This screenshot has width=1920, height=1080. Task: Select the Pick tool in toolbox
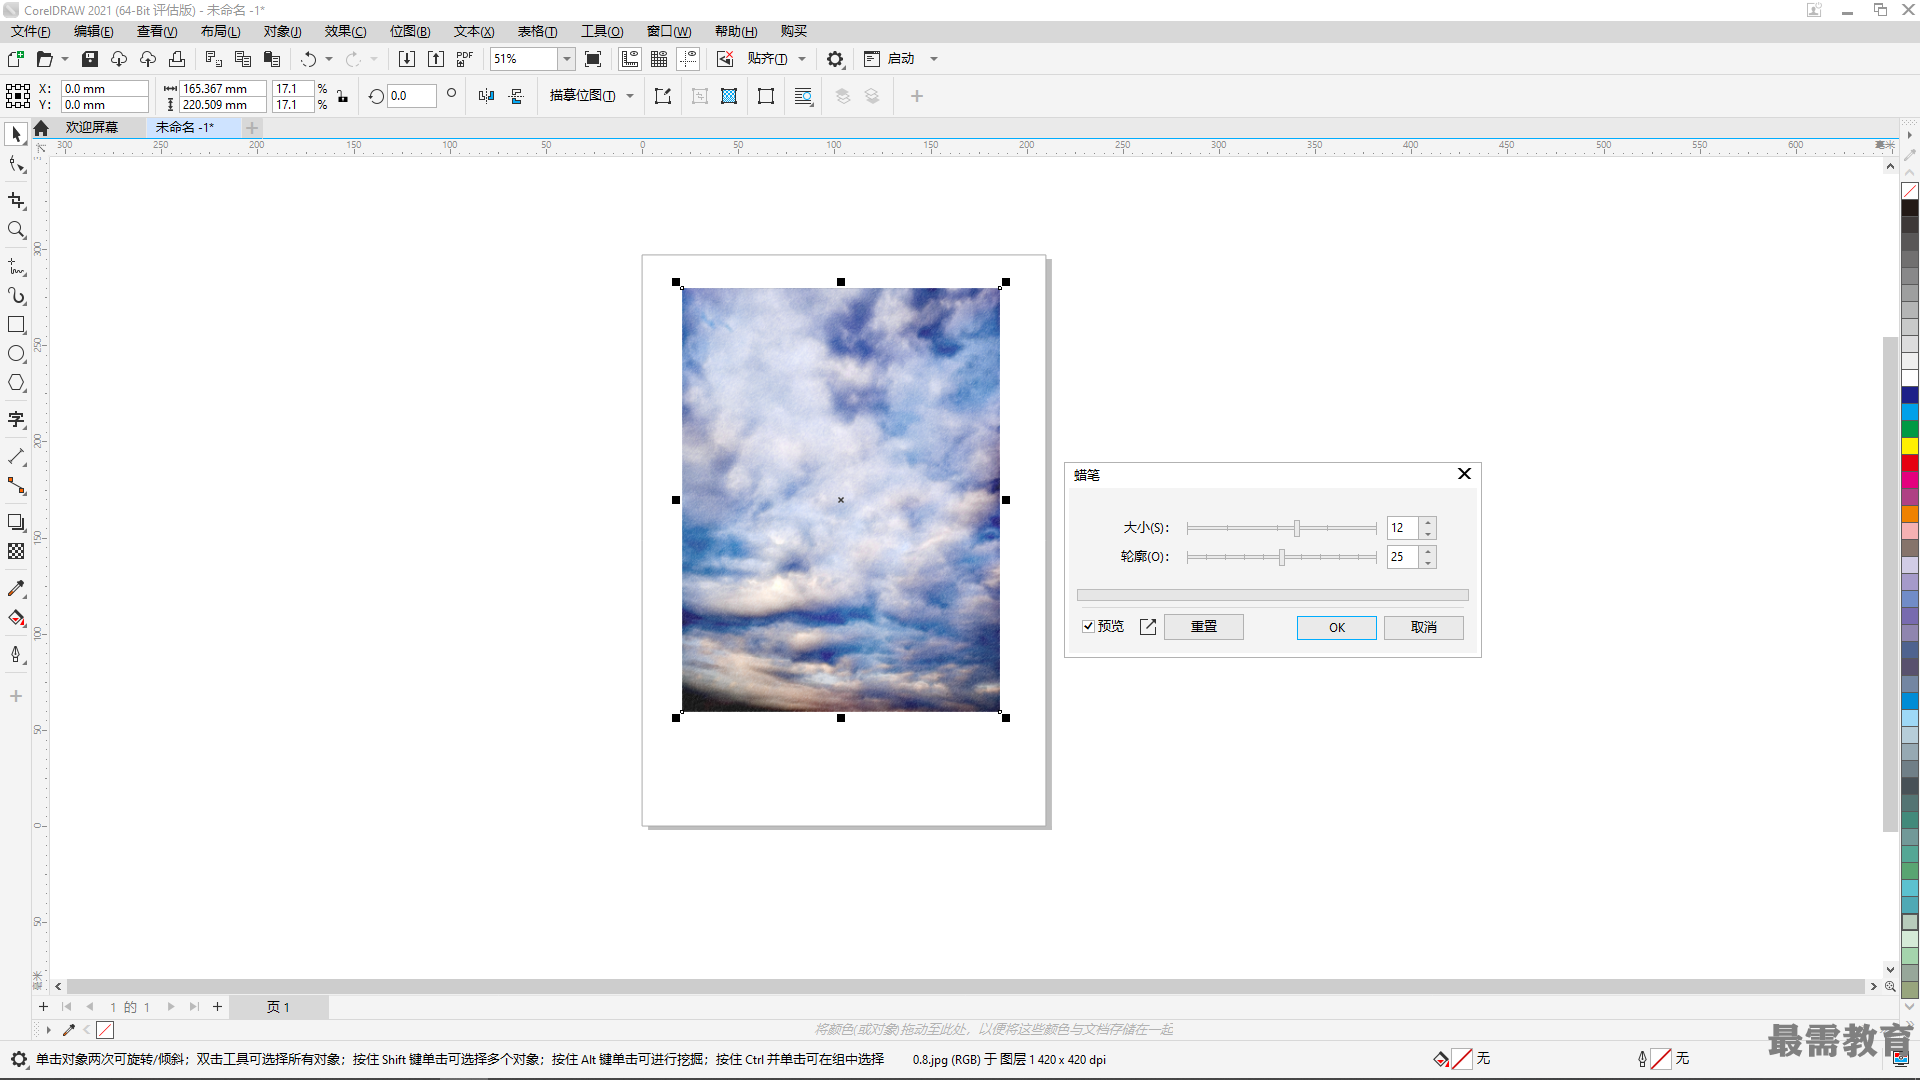click(16, 134)
